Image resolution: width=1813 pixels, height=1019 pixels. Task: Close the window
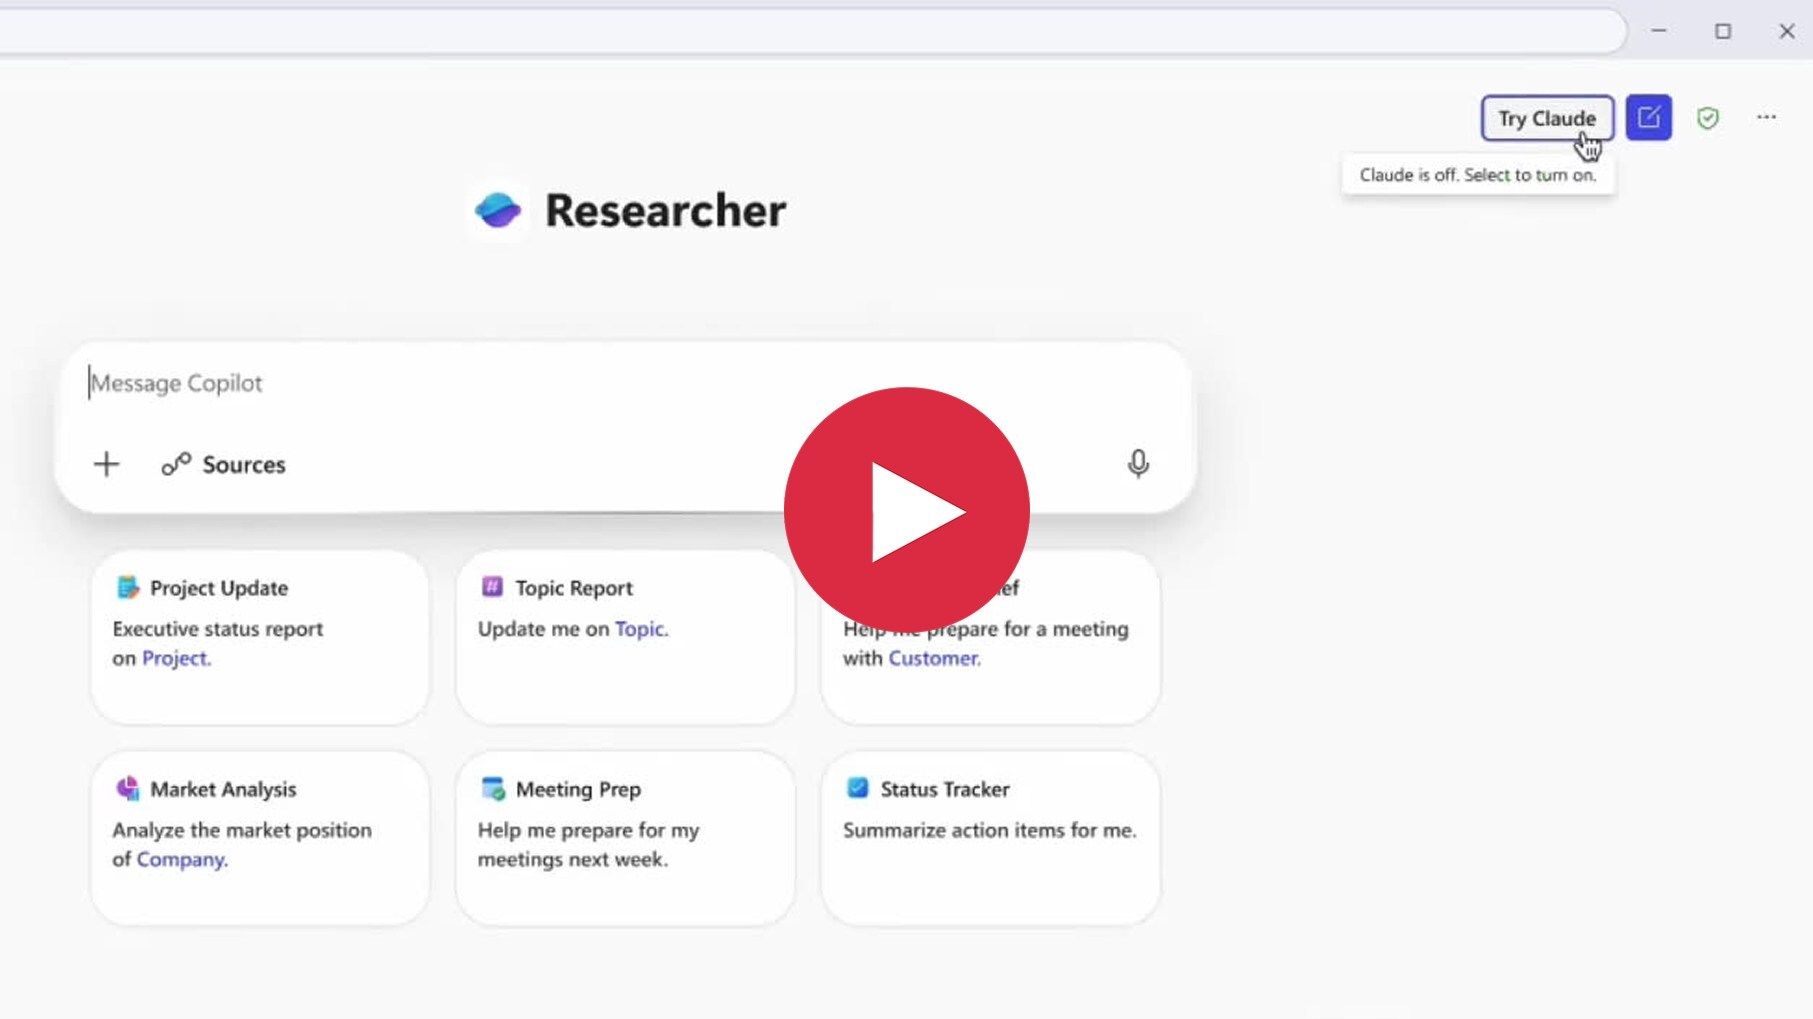coord(1787,31)
